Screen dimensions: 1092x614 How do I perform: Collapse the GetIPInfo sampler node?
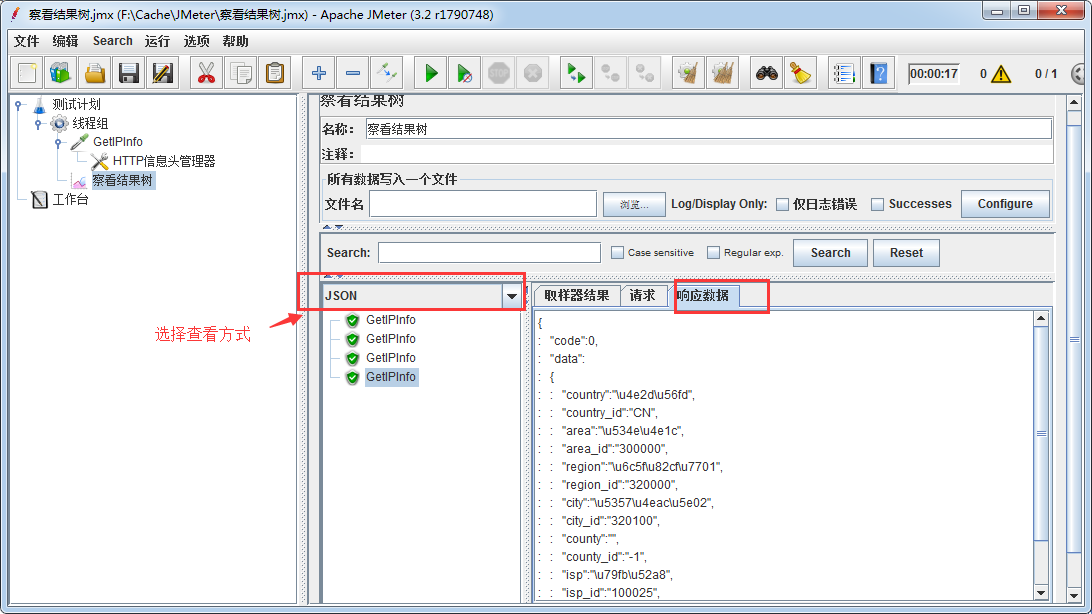[x=58, y=143]
